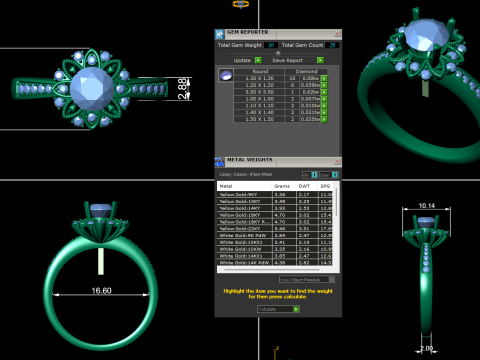Click the Total Gem Weight value field
The width and height of the screenshot is (480, 360).
click(x=271, y=45)
